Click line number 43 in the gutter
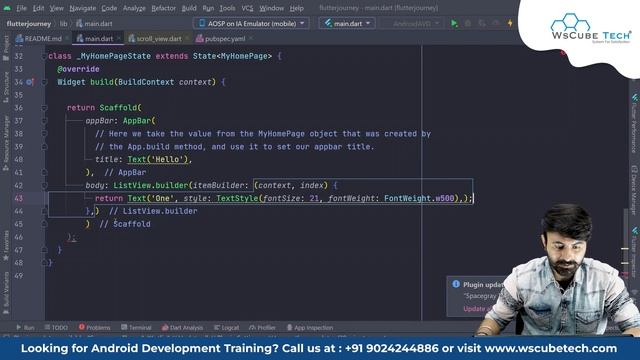The height and width of the screenshot is (360, 640). pyautogui.click(x=19, y=198)
